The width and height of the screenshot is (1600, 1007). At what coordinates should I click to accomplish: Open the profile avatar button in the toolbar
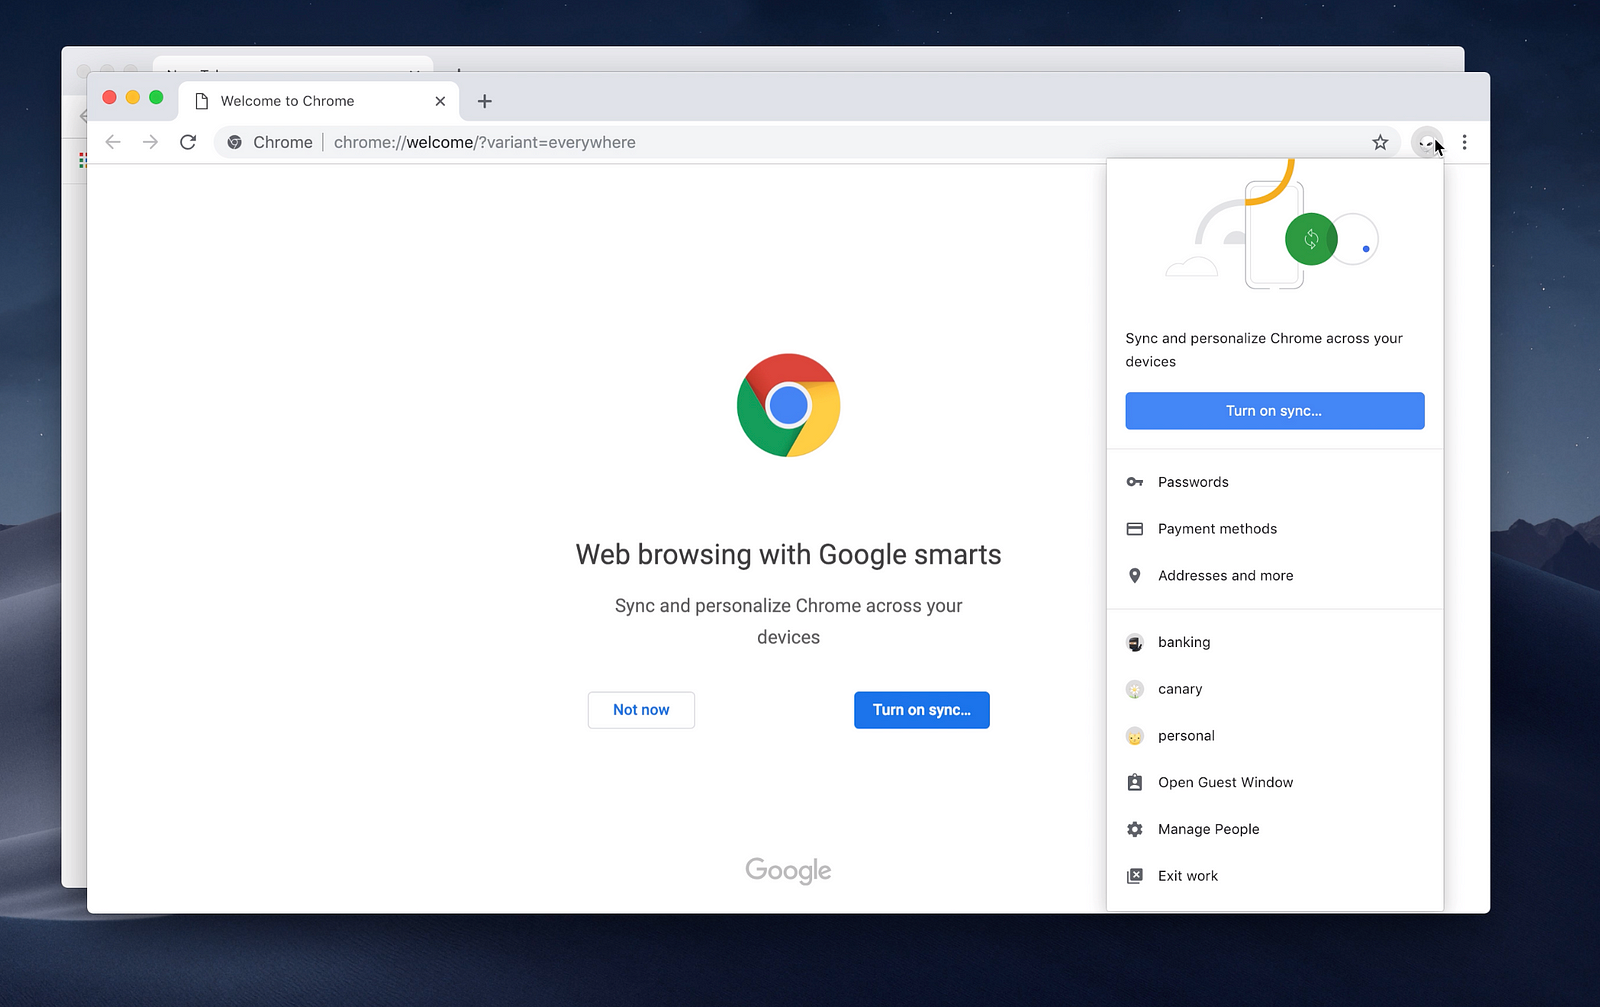coord(1427,142)
